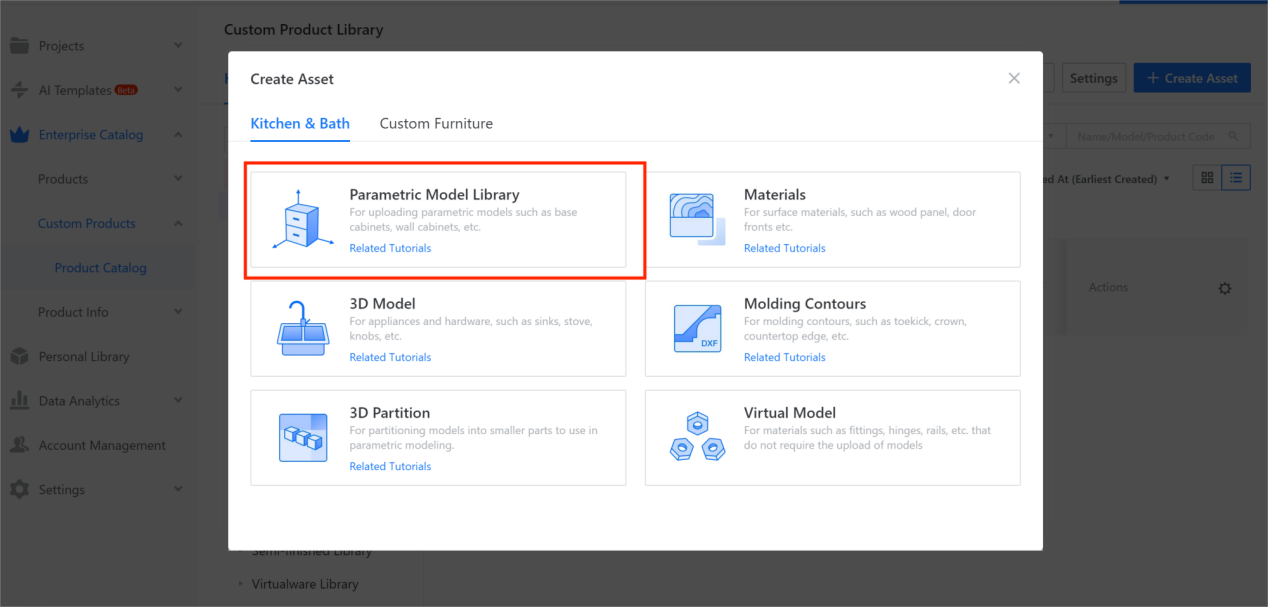
Task: Choose the 3D Model sink icon
Action: point(301,328)
